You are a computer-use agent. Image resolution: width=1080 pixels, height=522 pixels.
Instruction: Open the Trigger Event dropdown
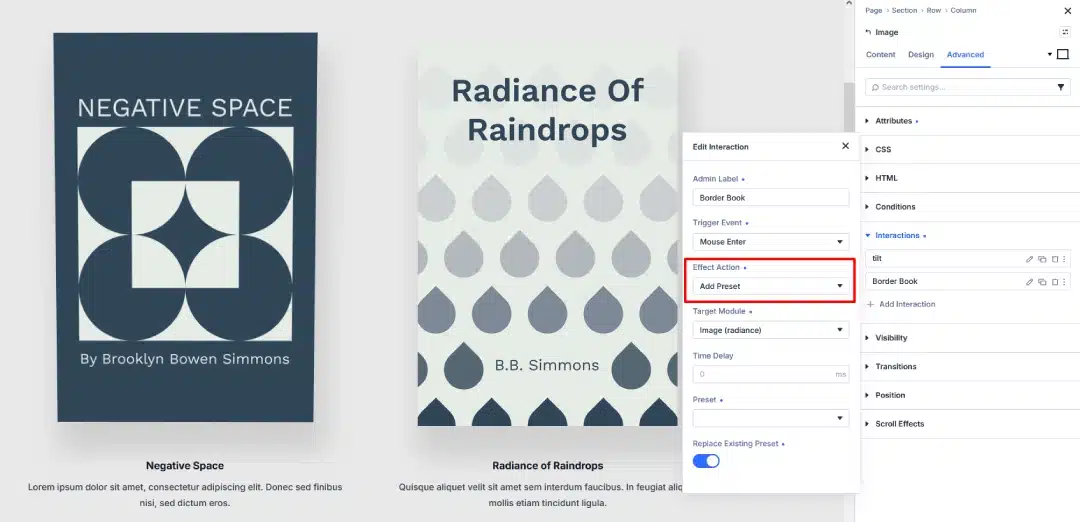(x=771, y=242)
